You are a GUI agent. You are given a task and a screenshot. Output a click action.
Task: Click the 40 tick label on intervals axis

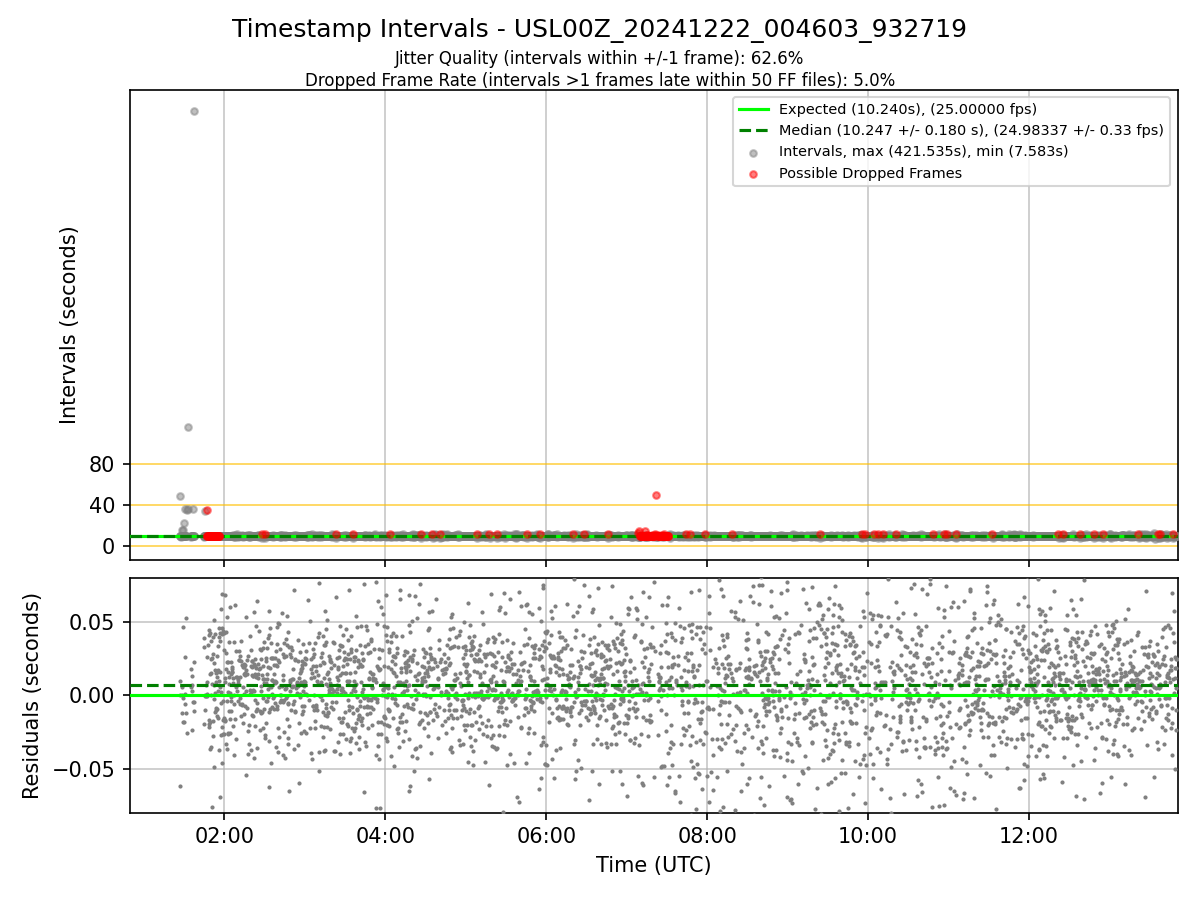click(x=103, y=505)
